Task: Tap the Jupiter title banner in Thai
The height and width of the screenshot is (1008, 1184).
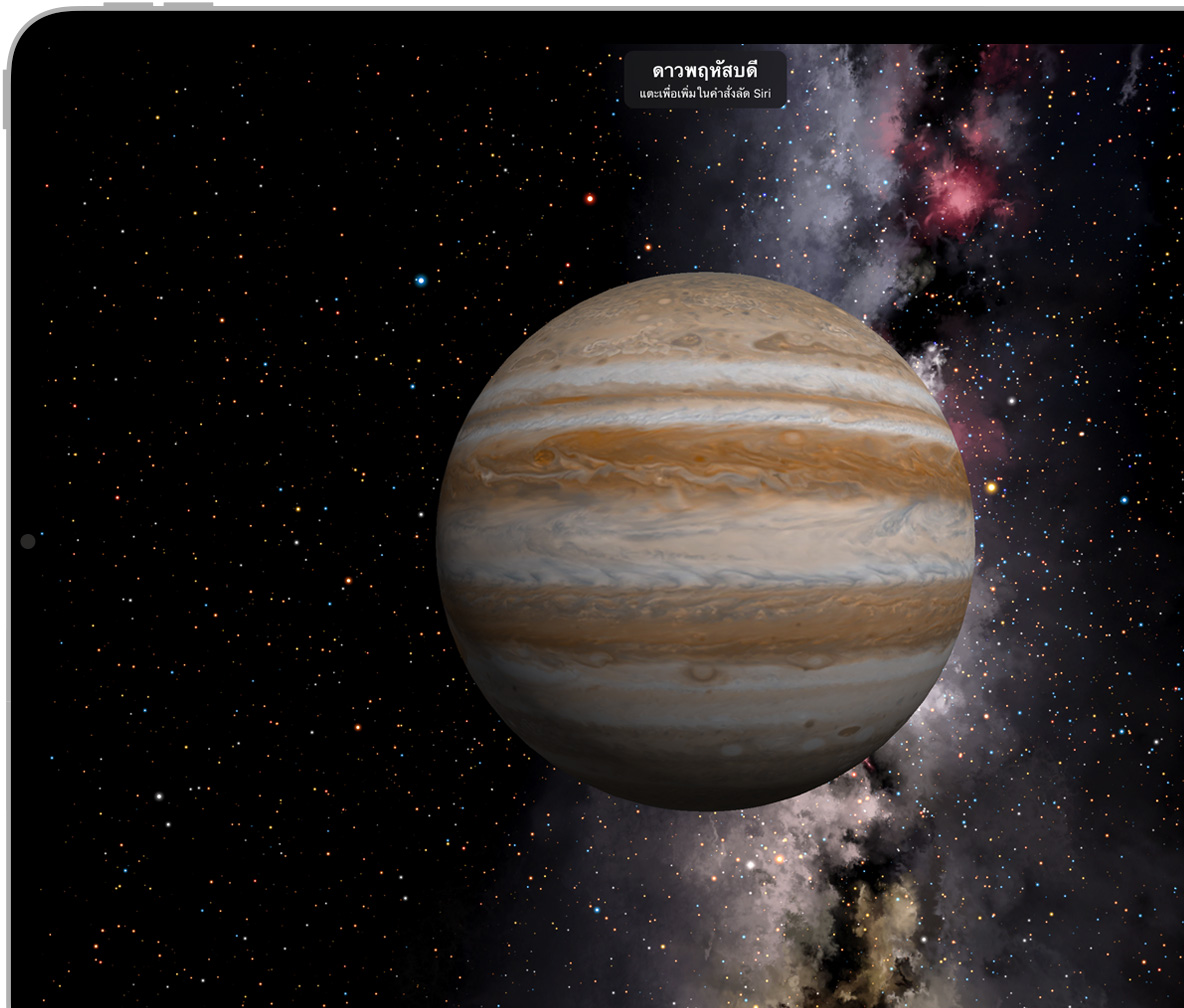Action: [704, 70]
